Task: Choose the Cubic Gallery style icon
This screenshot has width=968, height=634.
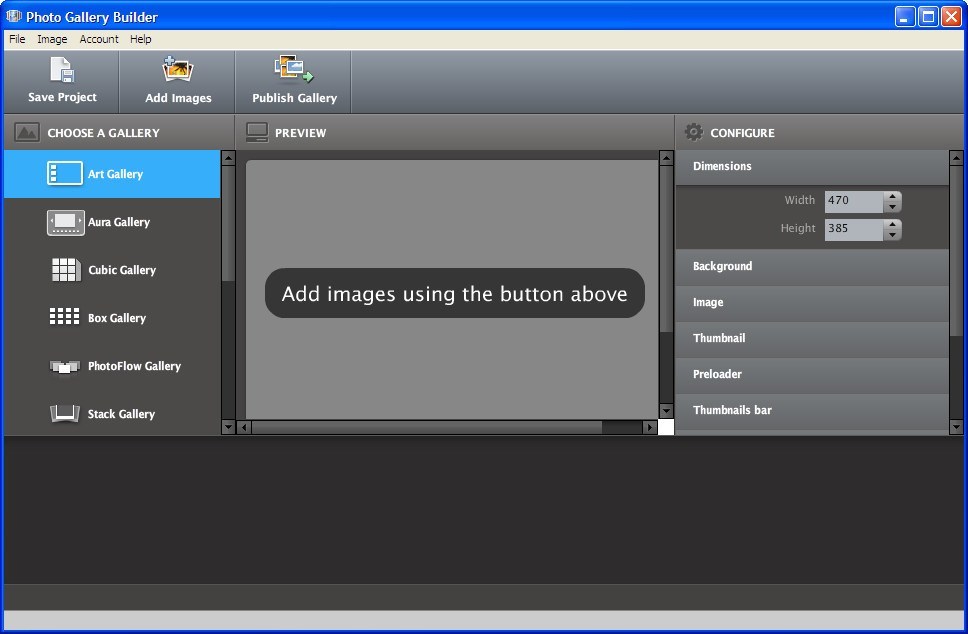Action: tap(64, 270)
